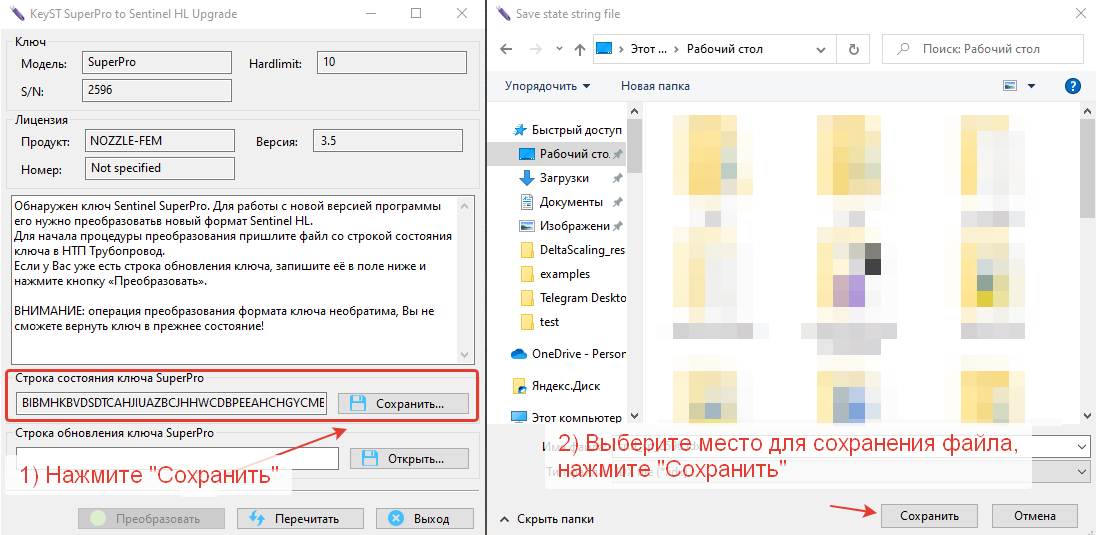Open the view options dropdown arrow
The width and height of the screenshot is (1099, 535).
1031,86
